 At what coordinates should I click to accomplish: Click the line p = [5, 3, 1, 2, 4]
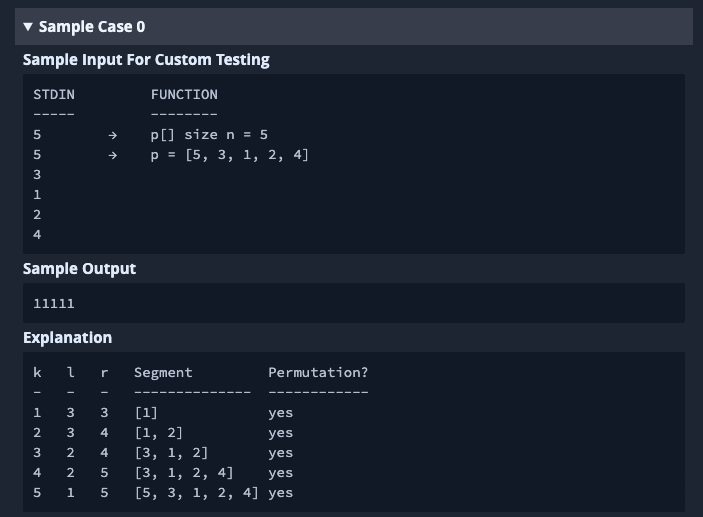pyautogui.click(x=229, y=155)
